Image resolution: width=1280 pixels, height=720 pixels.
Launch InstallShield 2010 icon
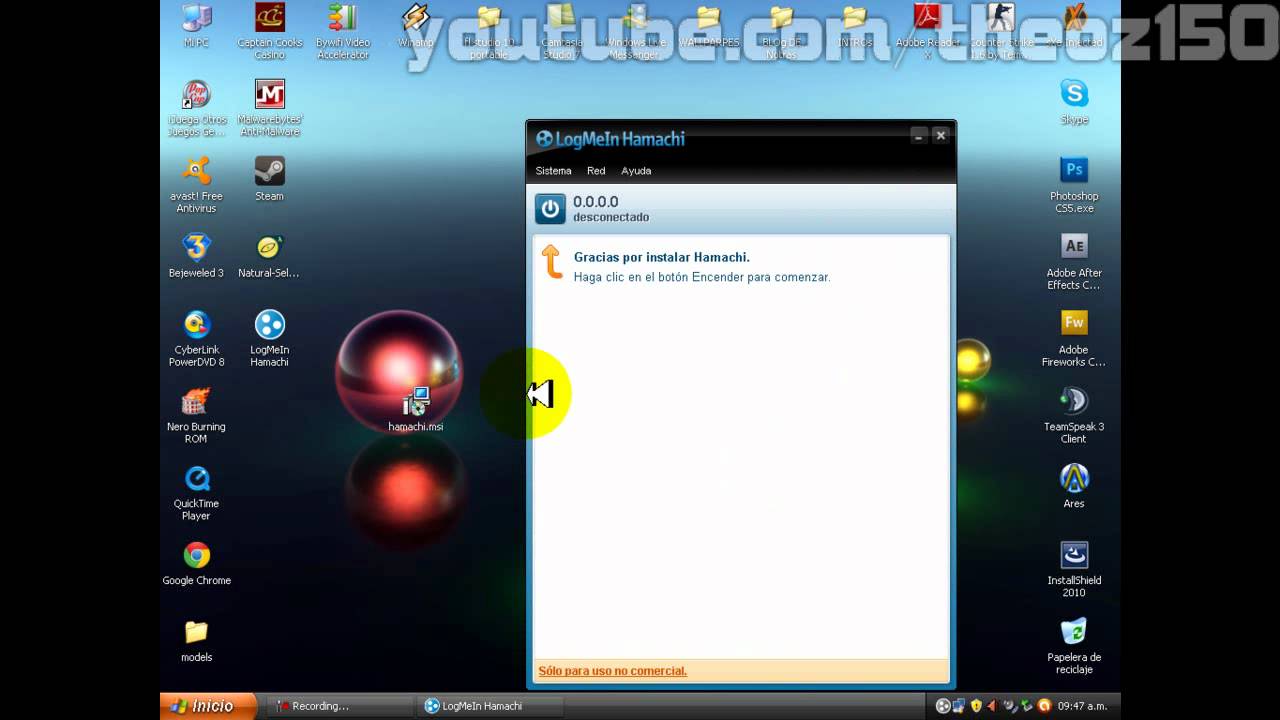click(1074, 569)
